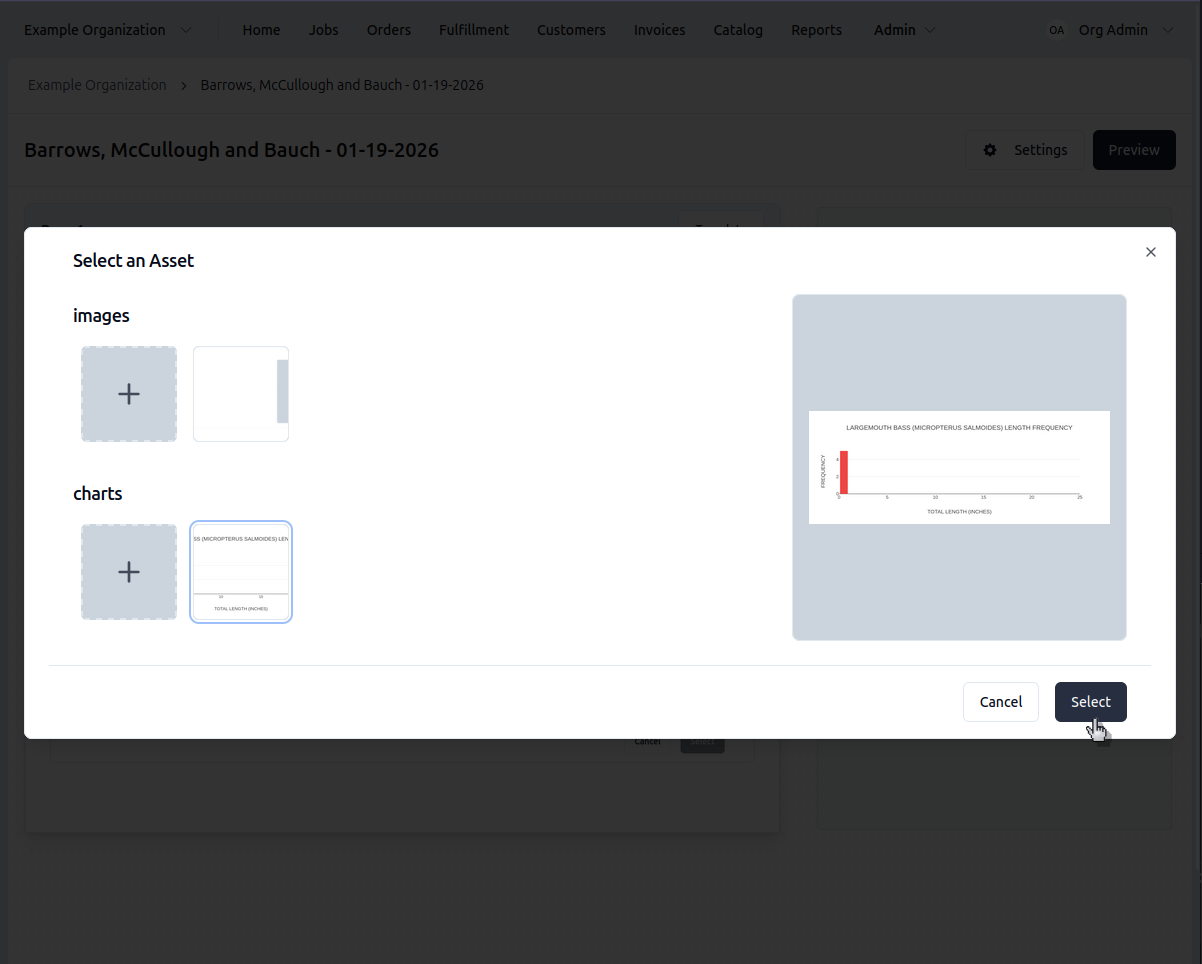Click the large chart preview image
The height and width of the screenshot is (964, 1202).
pos(959,467)
